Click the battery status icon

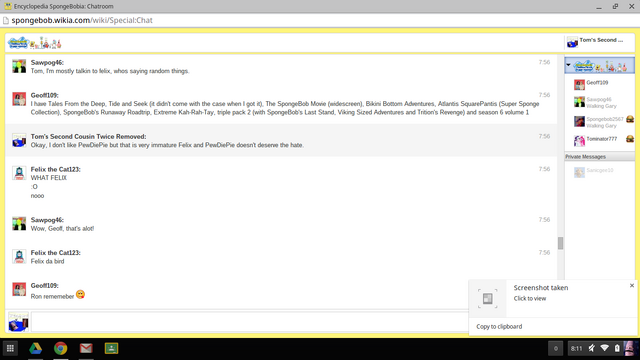coord(617,348)
